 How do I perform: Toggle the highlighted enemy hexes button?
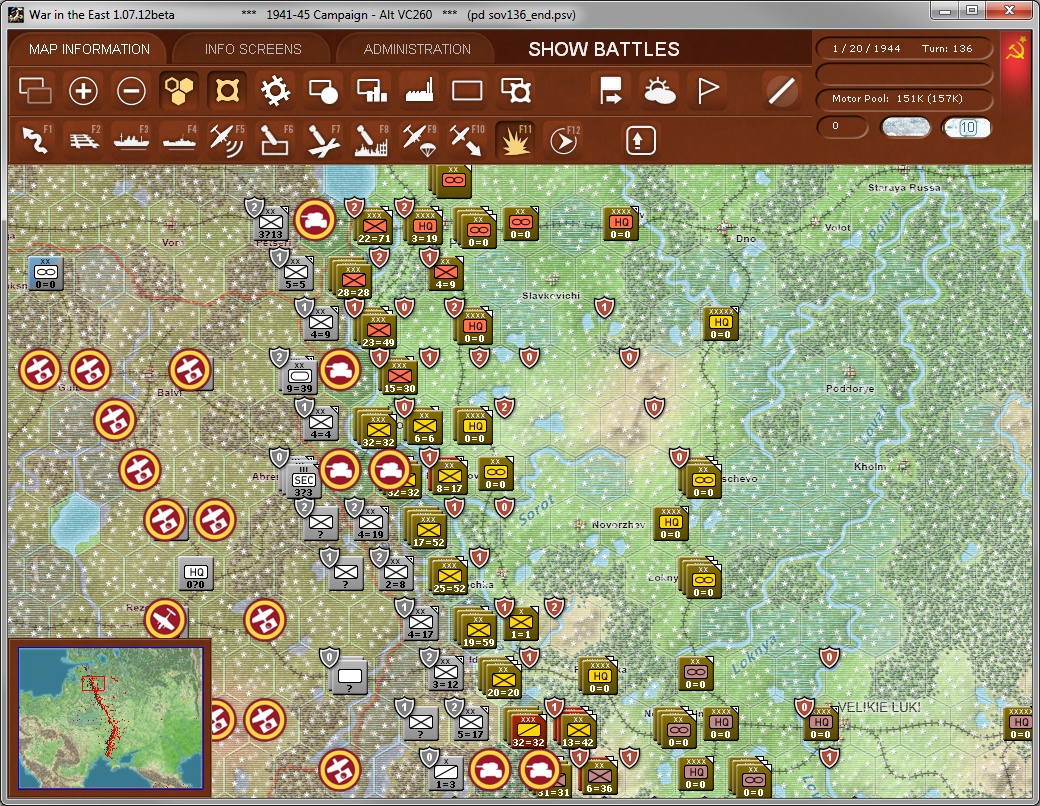tap(227, 91)
